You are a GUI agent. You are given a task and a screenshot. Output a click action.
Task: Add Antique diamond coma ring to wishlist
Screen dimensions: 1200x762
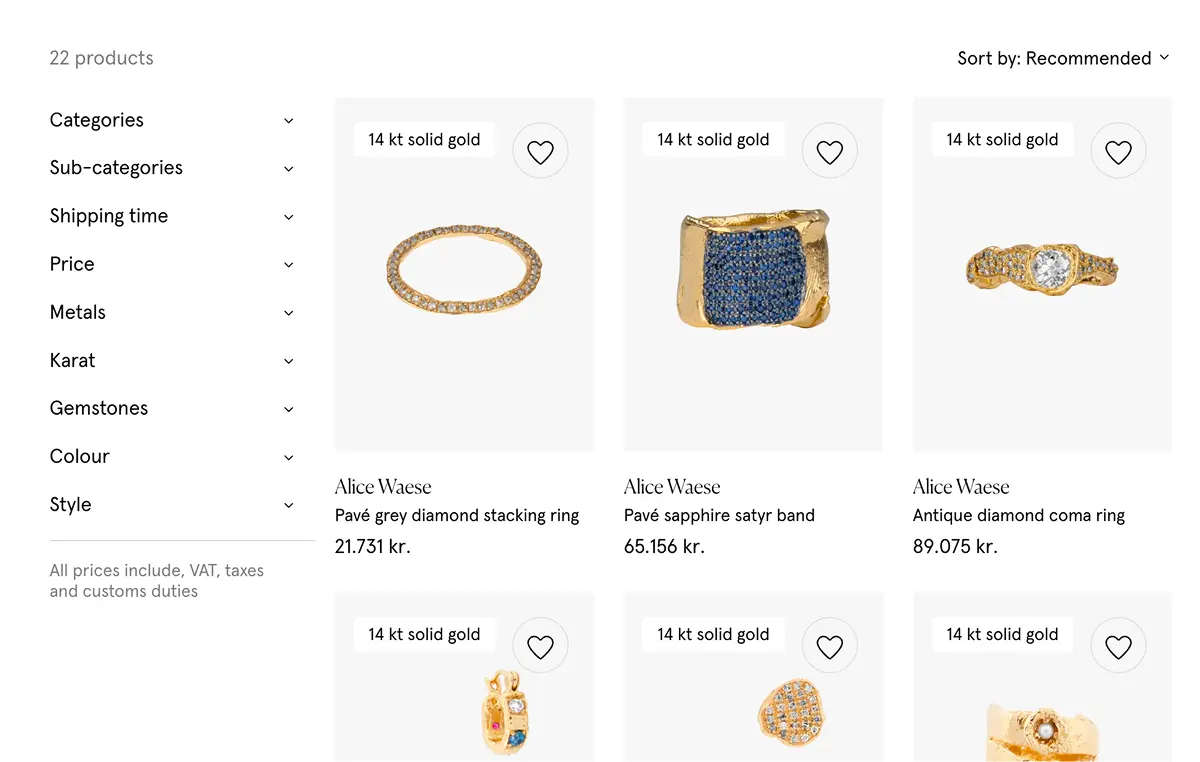coord(1118,151)
